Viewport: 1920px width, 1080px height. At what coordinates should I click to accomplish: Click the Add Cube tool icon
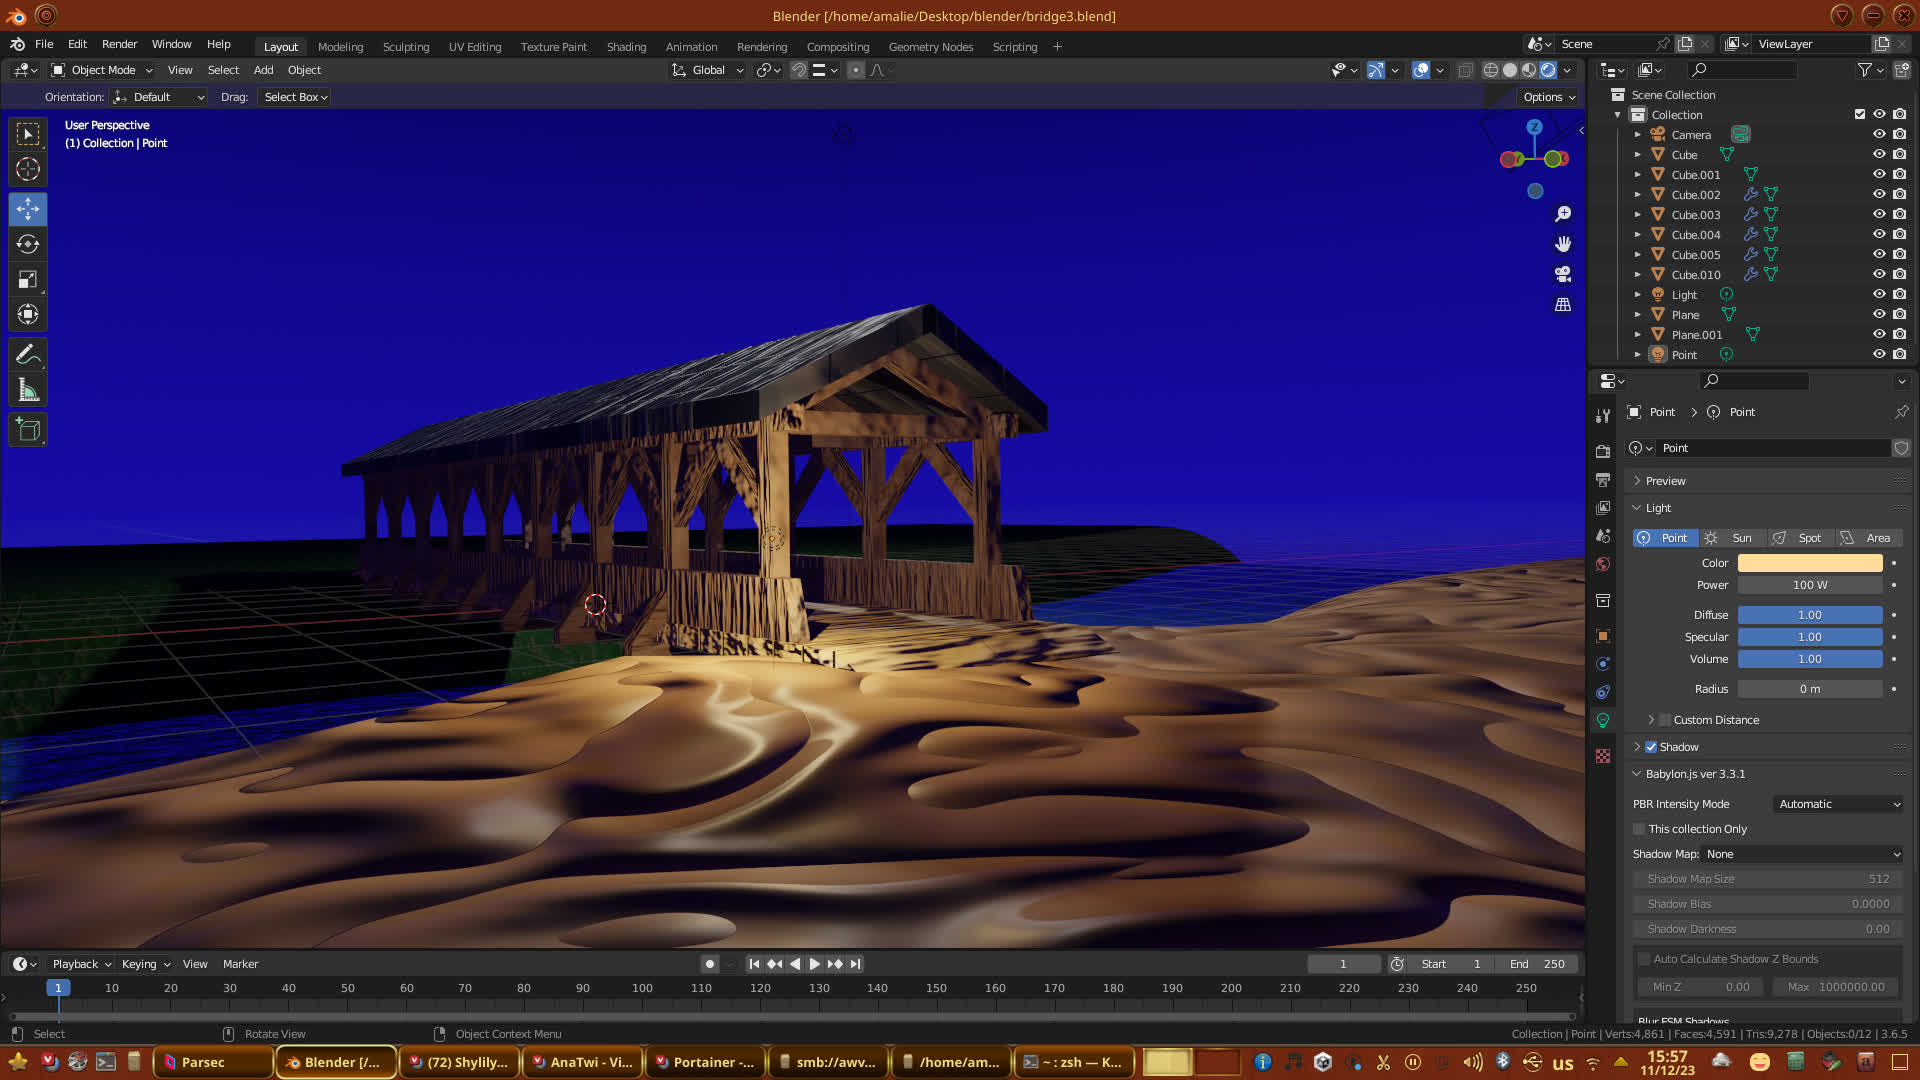pyautogui.click(x=28, y=431)
